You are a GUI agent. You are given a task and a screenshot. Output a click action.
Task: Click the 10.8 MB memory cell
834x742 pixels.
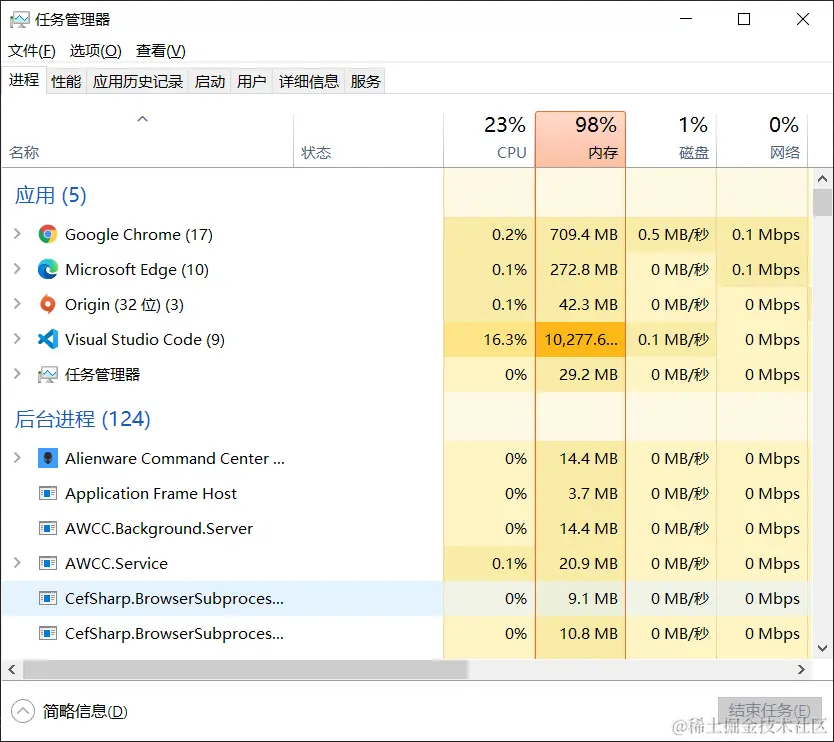580,633
